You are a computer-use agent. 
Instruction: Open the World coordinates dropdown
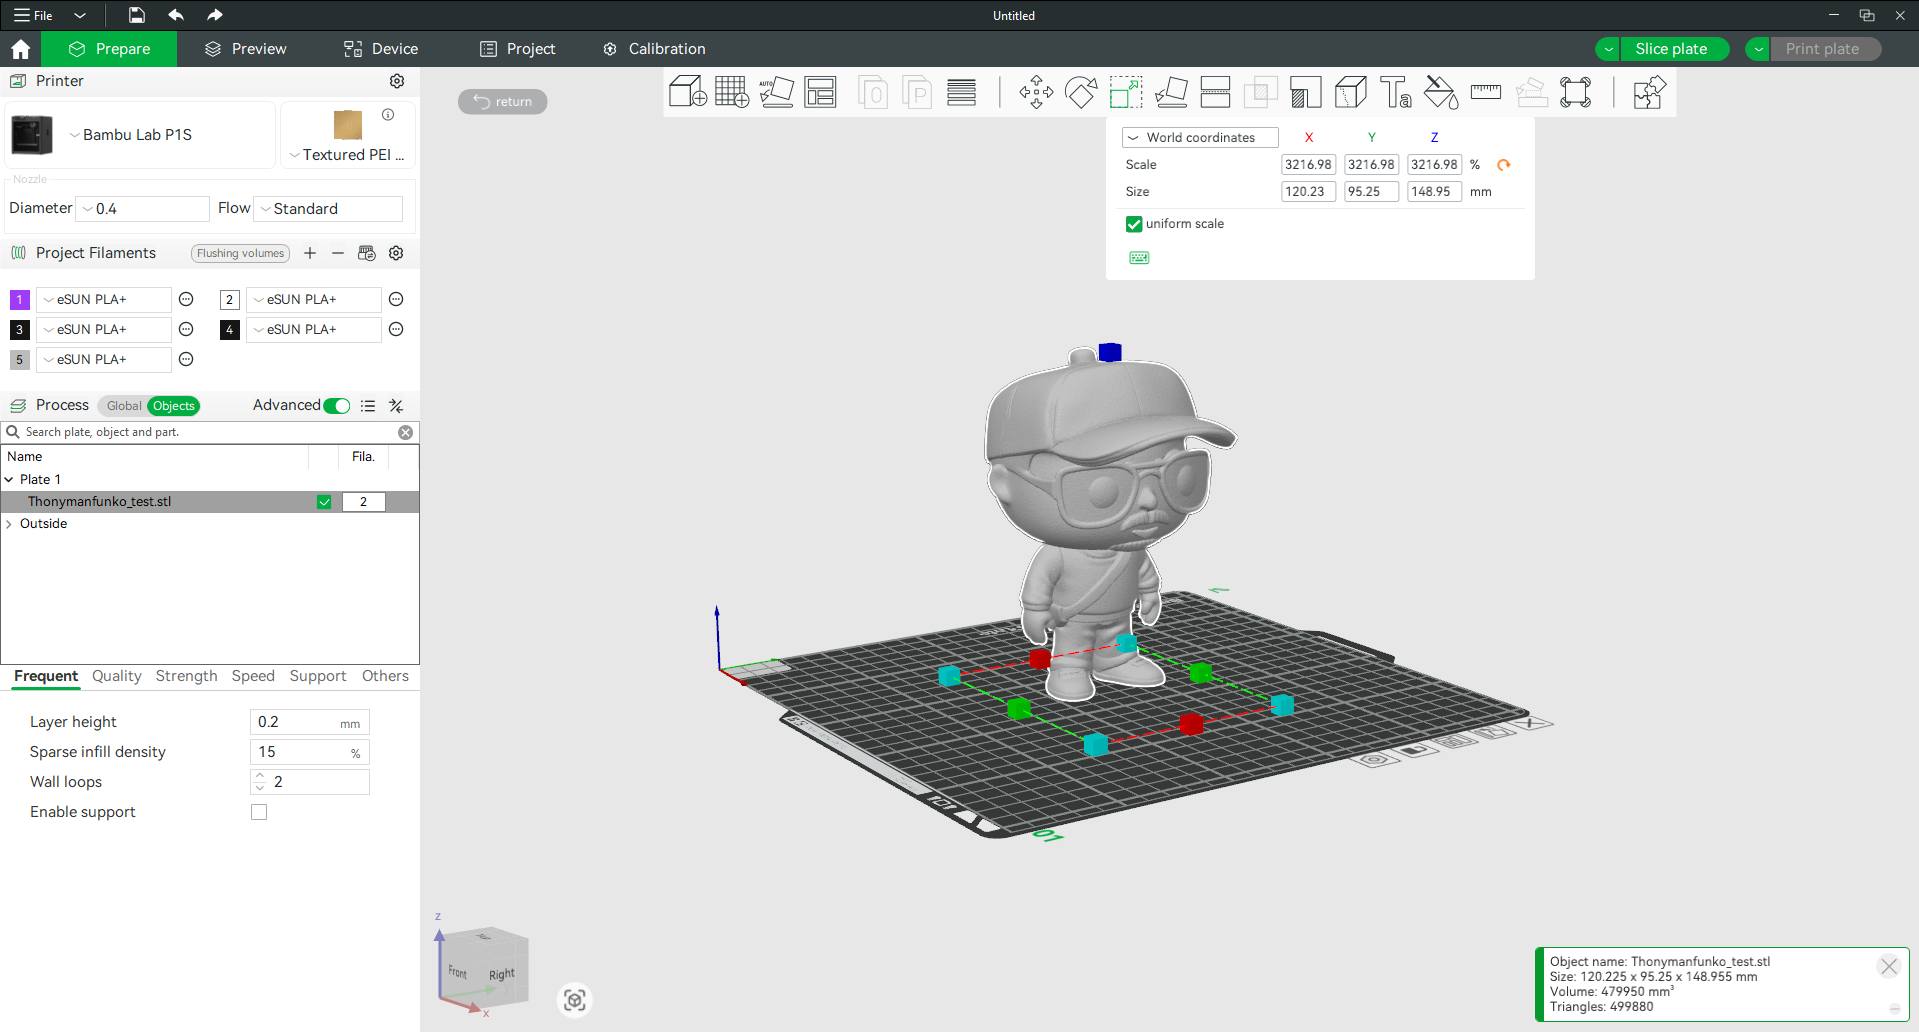(1200, 137)
